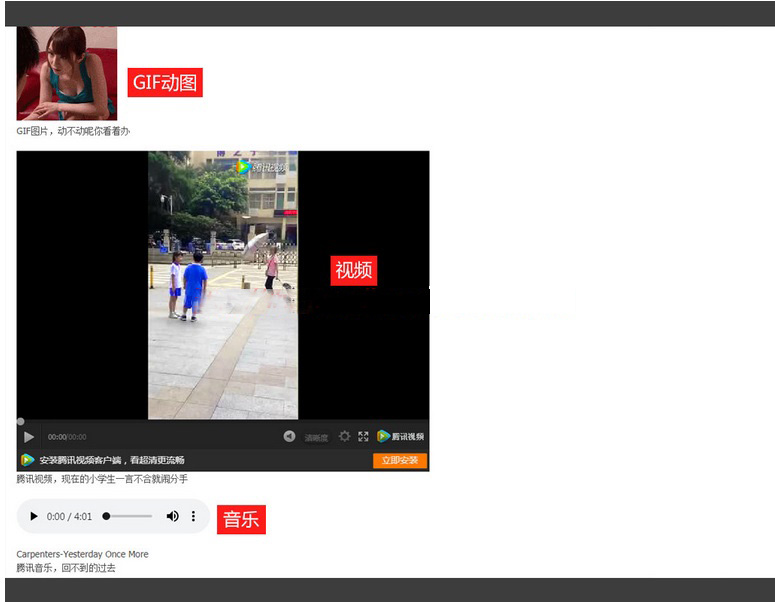Play the Tencent video
775x602 pixels.
[x=29, y=437]
